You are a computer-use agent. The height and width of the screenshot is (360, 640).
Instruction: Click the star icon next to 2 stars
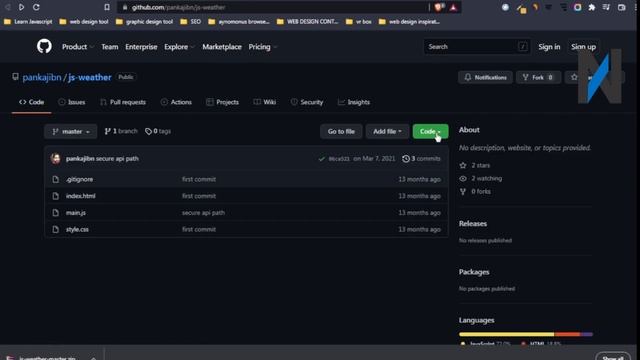click(463, 165)
